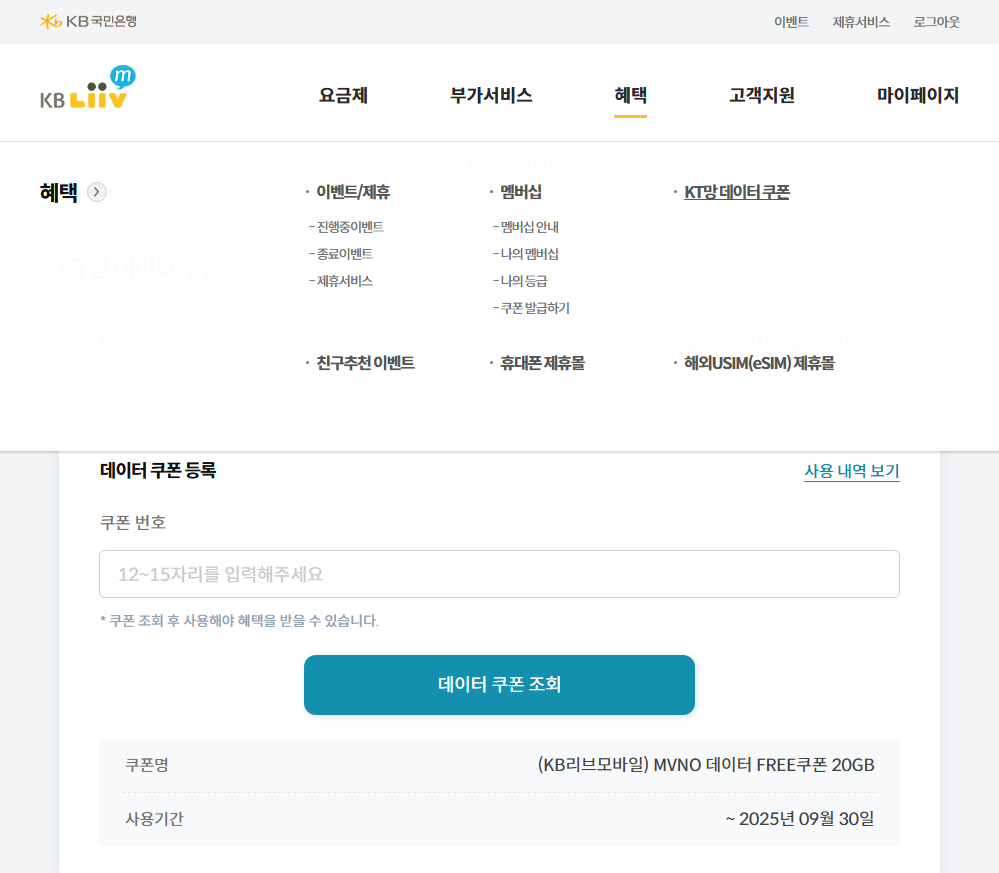Open 쿠폰 발급하기 submenu item
This screenshot has height=873, width=999.
click(x=535, y=308)
